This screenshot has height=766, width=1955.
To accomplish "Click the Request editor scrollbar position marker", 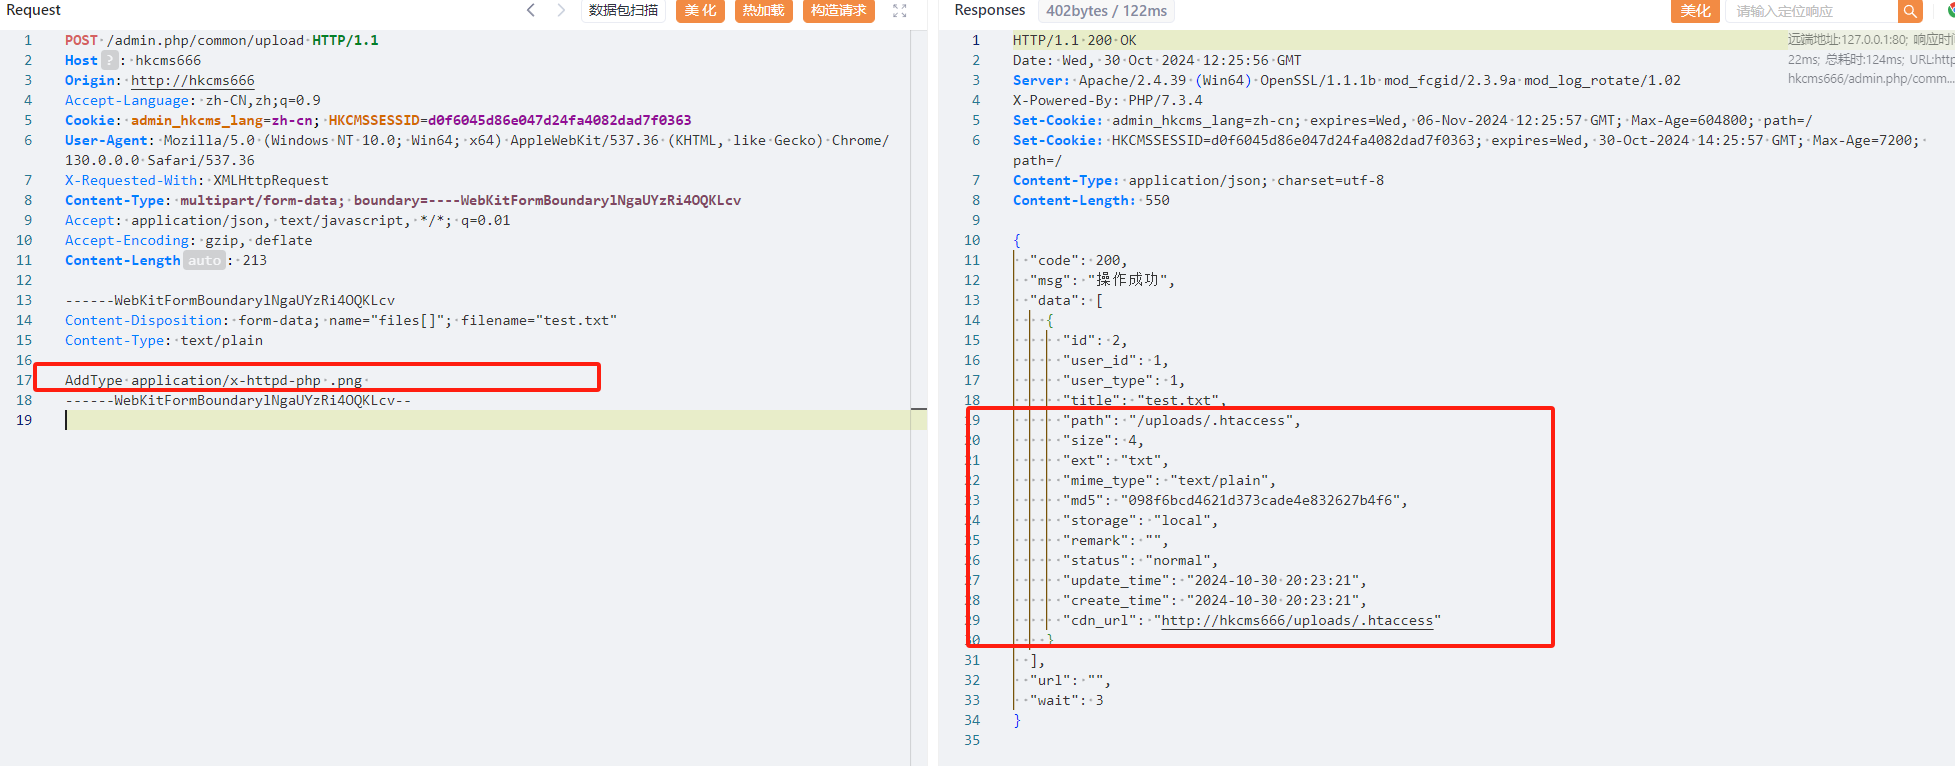I will [918, 409].
